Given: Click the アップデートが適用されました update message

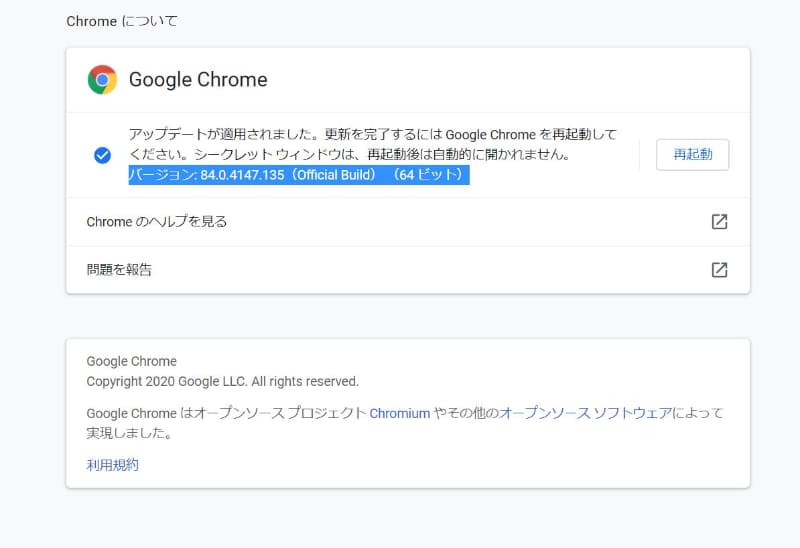Looking at the screenshot, I should 373,144.
